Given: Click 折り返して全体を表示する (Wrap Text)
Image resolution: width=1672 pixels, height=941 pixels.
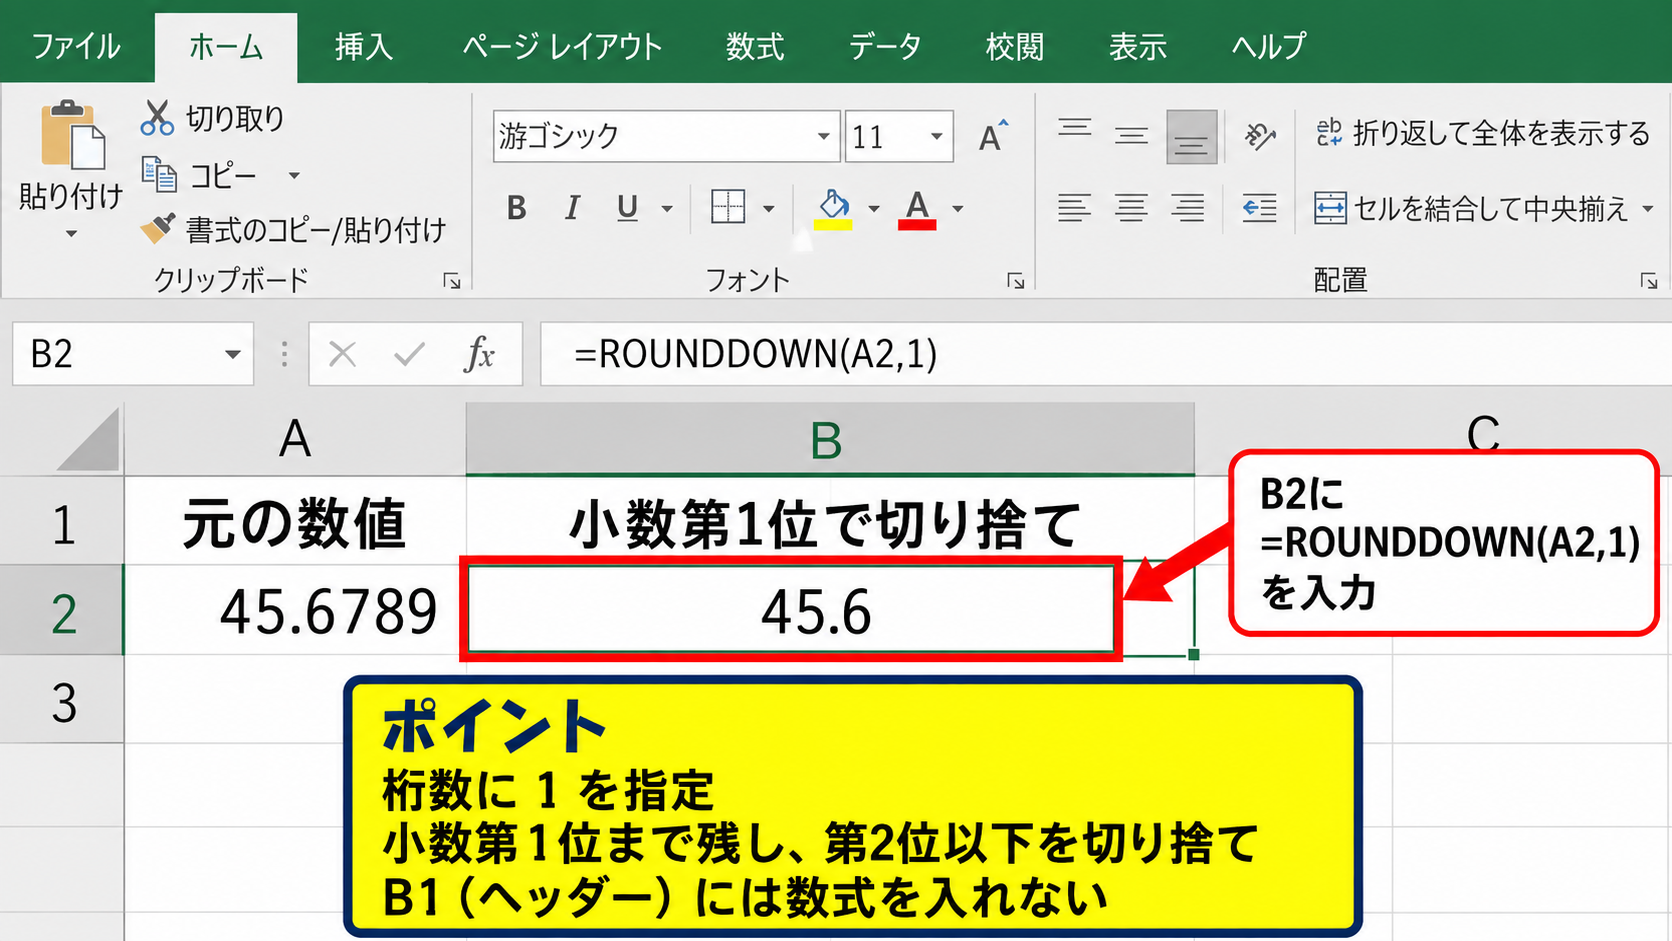Looking at the screenshot, I should 1482,133.
